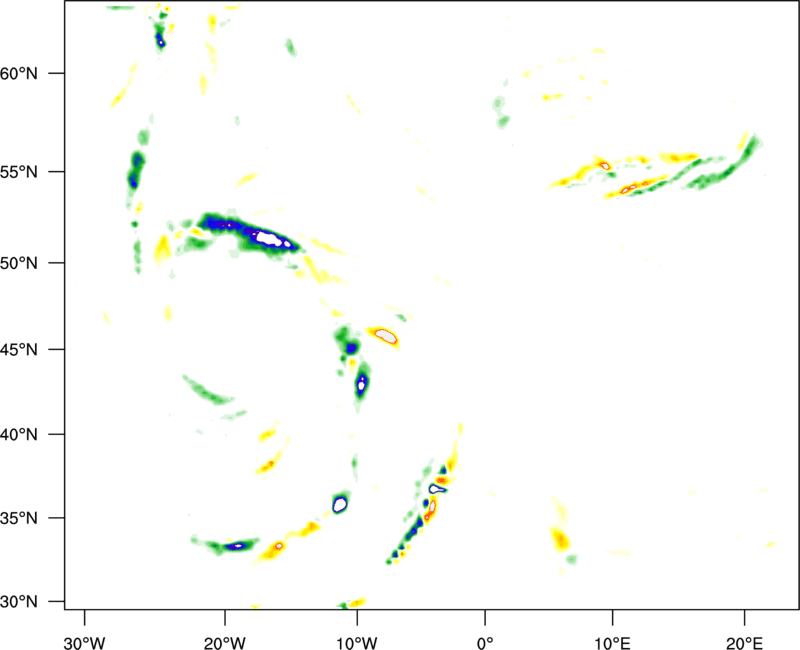Click the 40°N latitude label
This screenshot has height=650, width=800.
(x=19, y=435)
